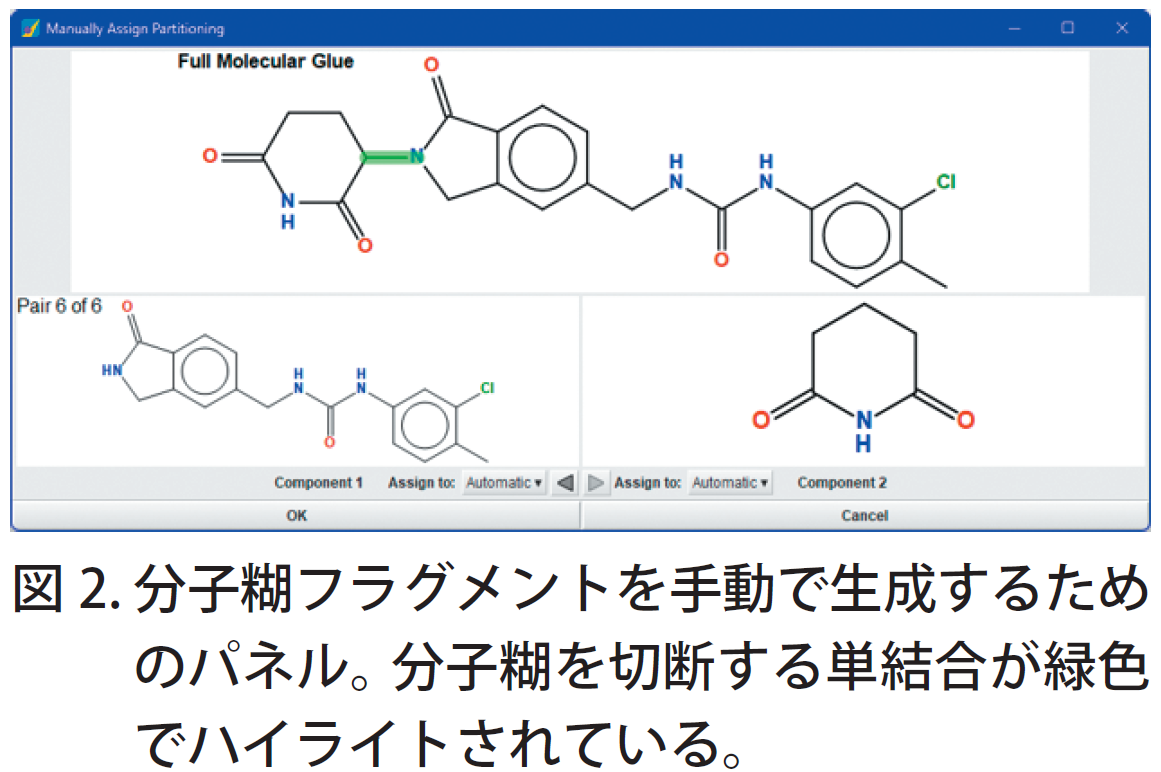Go to next pair with right arrow
This screenshot has height=772, width=1161.
[x=595, y=483]
